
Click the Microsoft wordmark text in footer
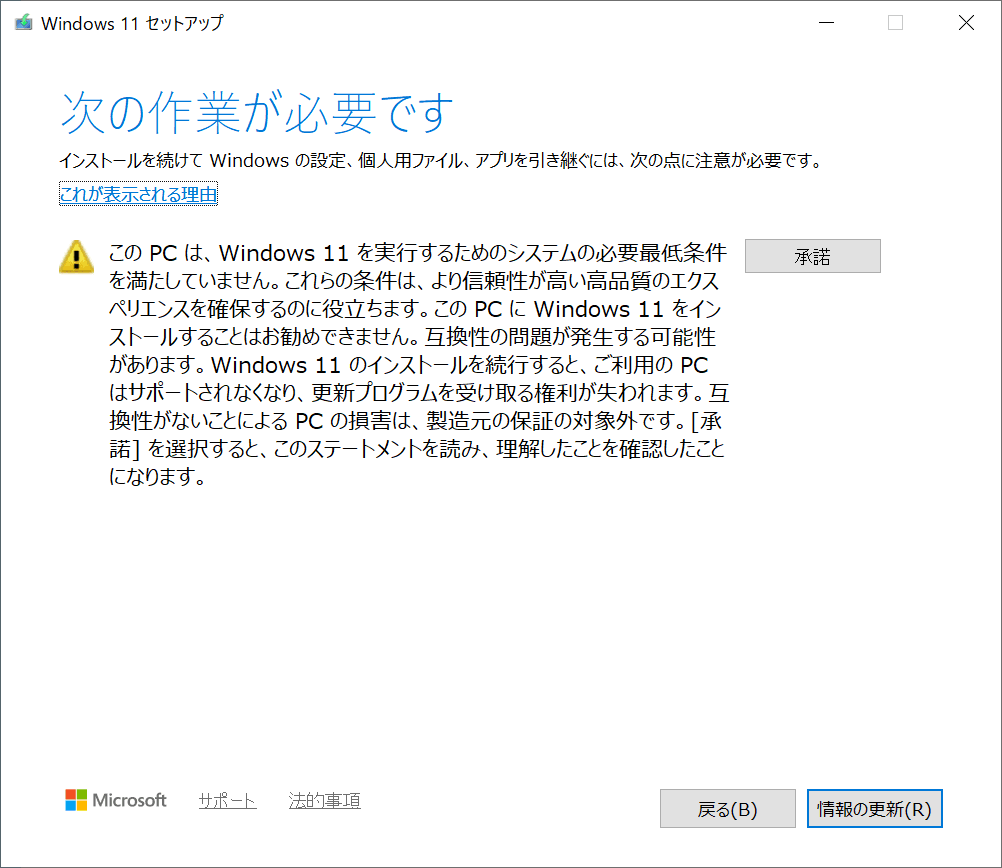coord(130,801)
